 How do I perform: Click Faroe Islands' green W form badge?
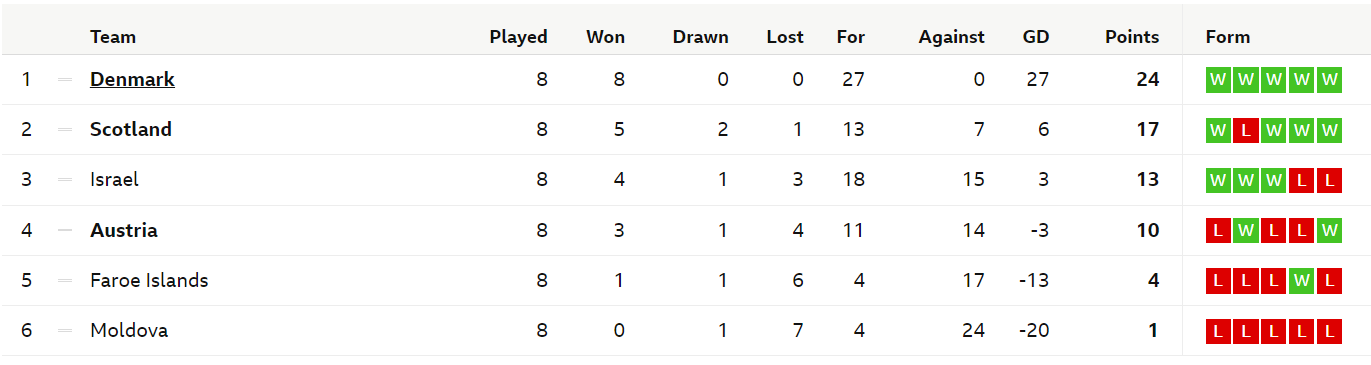click(x=1301, y=281)
